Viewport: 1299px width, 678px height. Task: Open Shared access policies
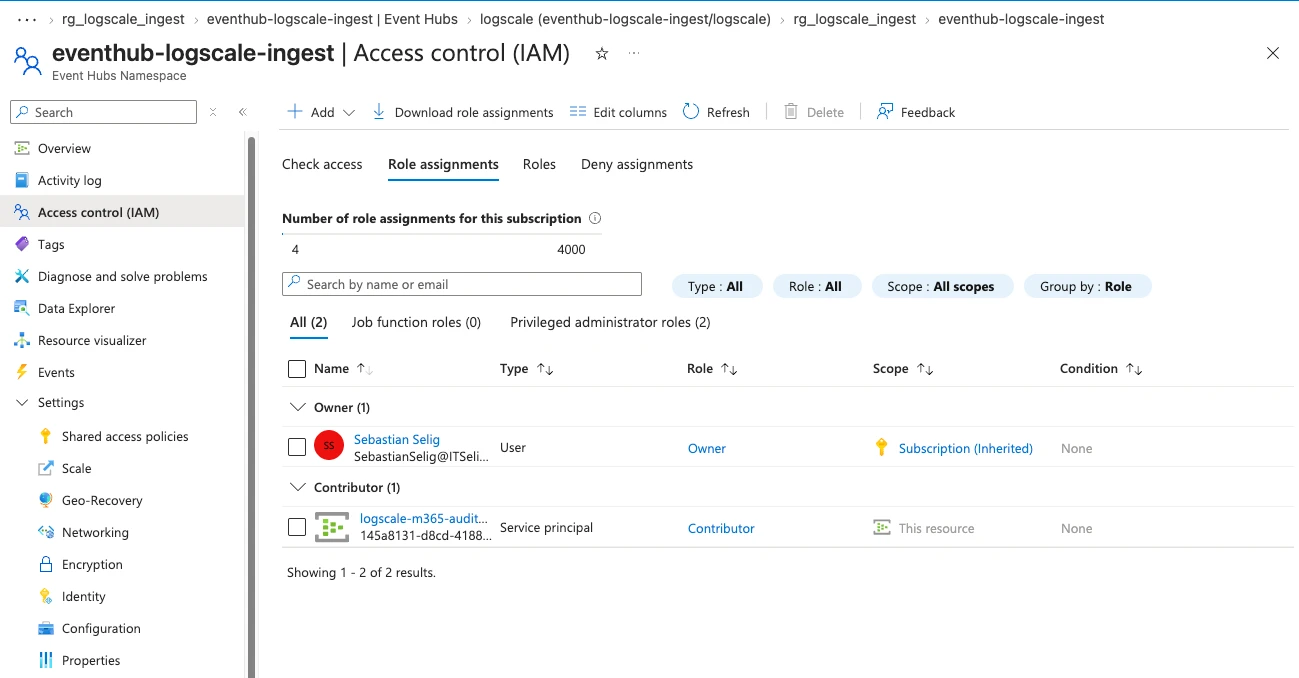click(x=125, y=436)
